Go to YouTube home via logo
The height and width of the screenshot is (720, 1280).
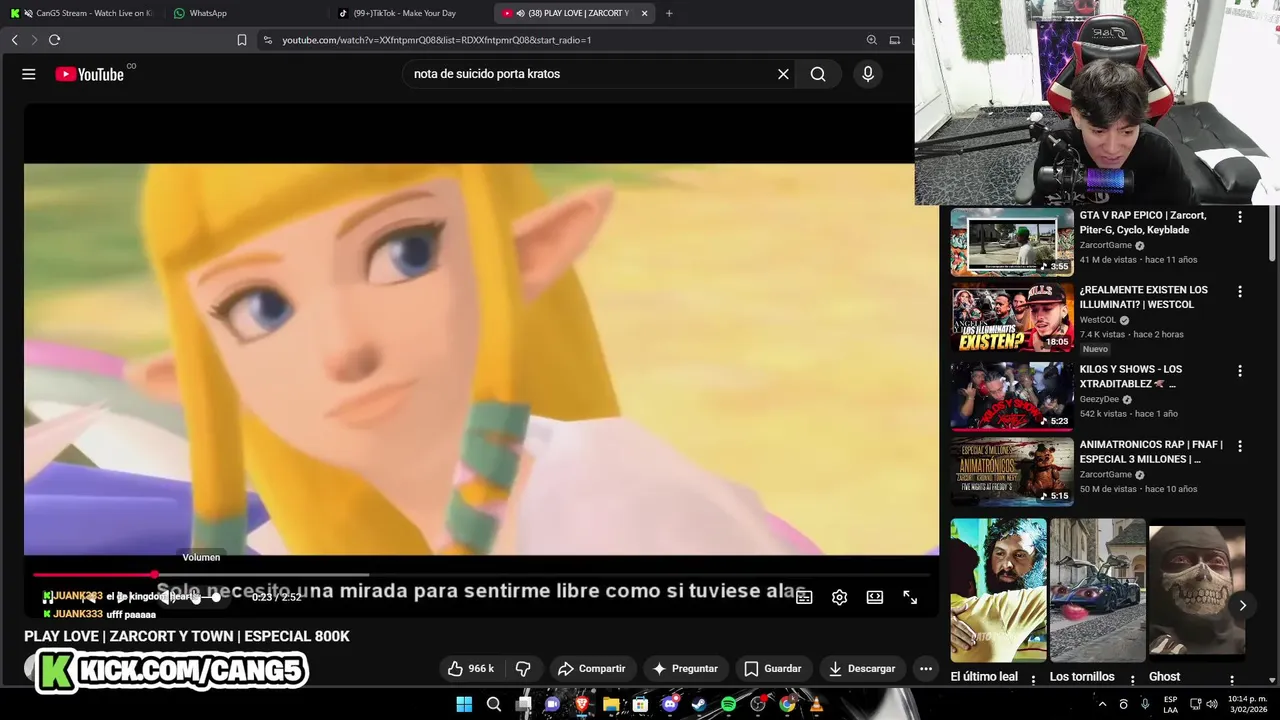click(x=89, y=74)
